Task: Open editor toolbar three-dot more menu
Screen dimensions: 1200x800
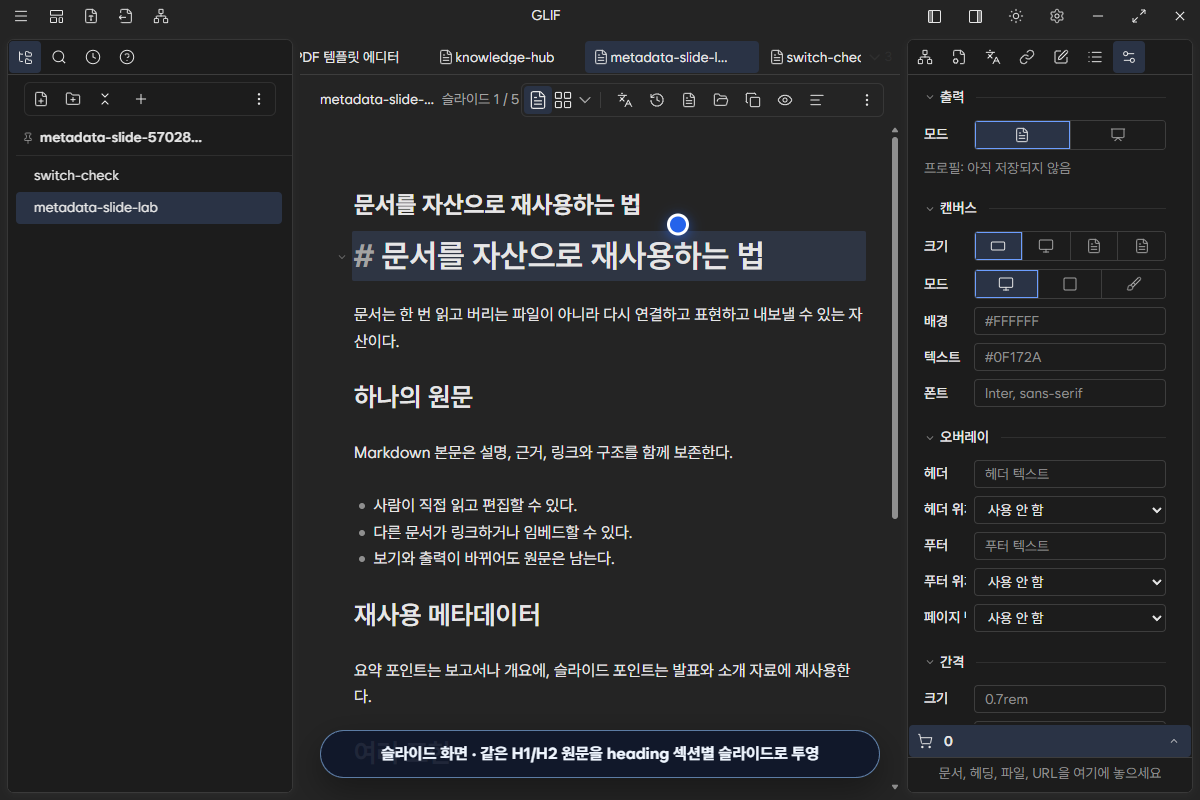Action: (x=867, y=100)
